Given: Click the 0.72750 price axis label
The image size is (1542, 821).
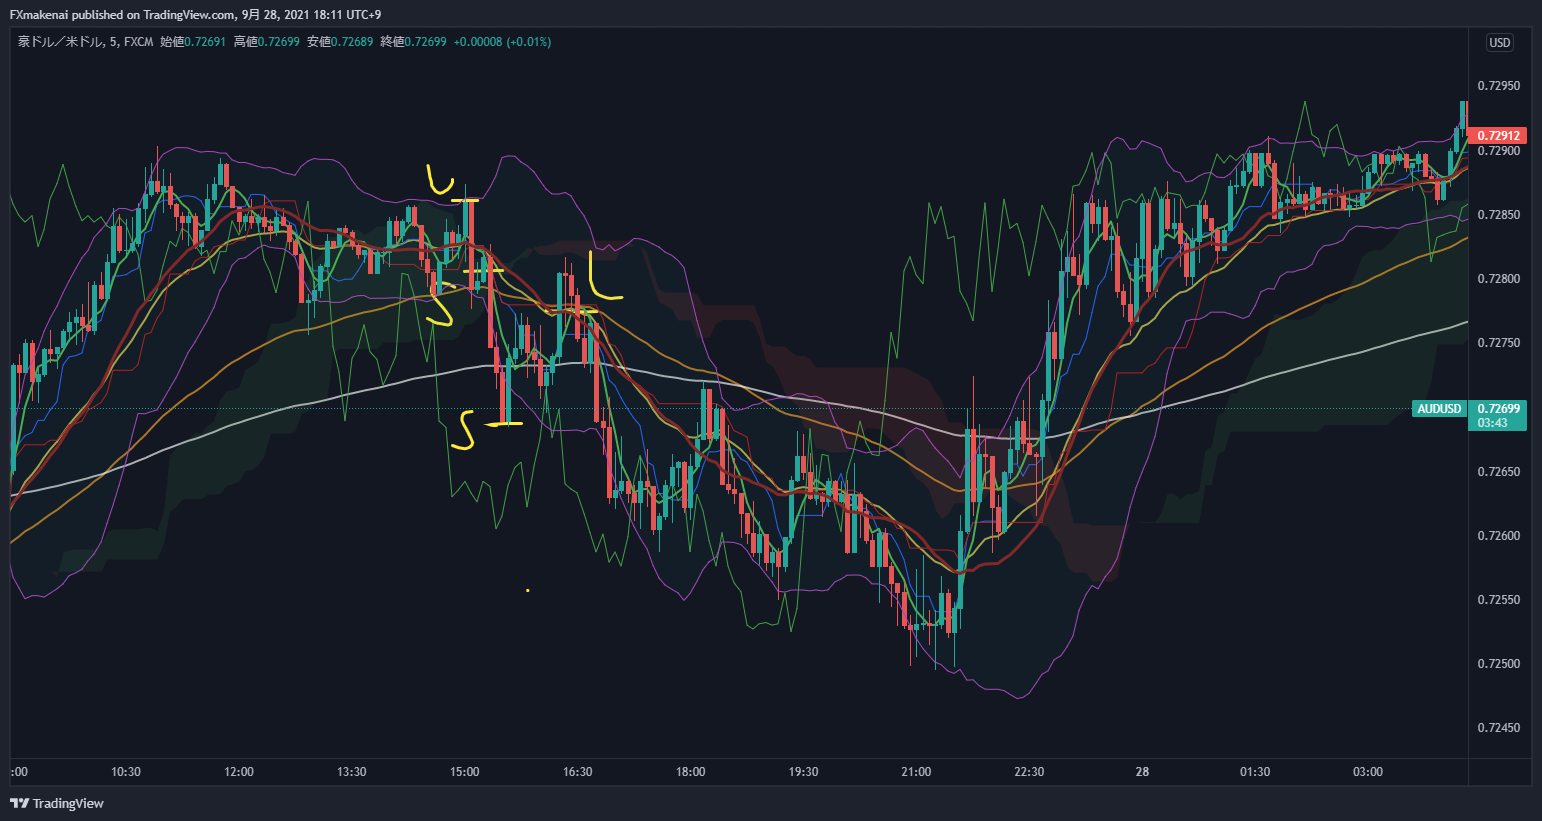Looking at the screenshot, I should pos(1499,343).
